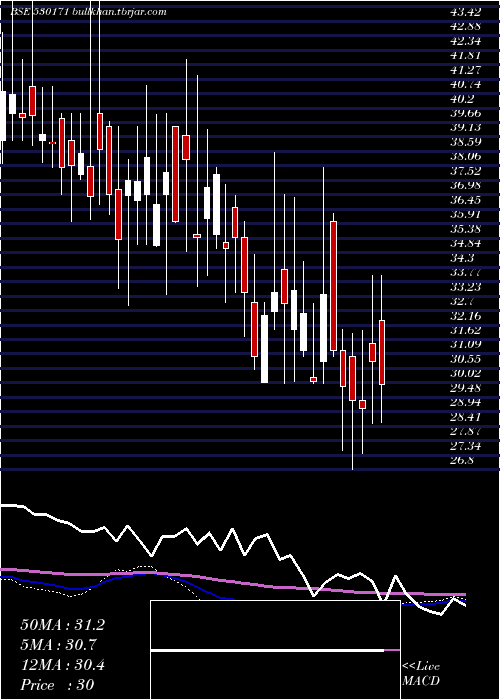
Task: Select the 39.66 price level label
Action: point(466,113)
